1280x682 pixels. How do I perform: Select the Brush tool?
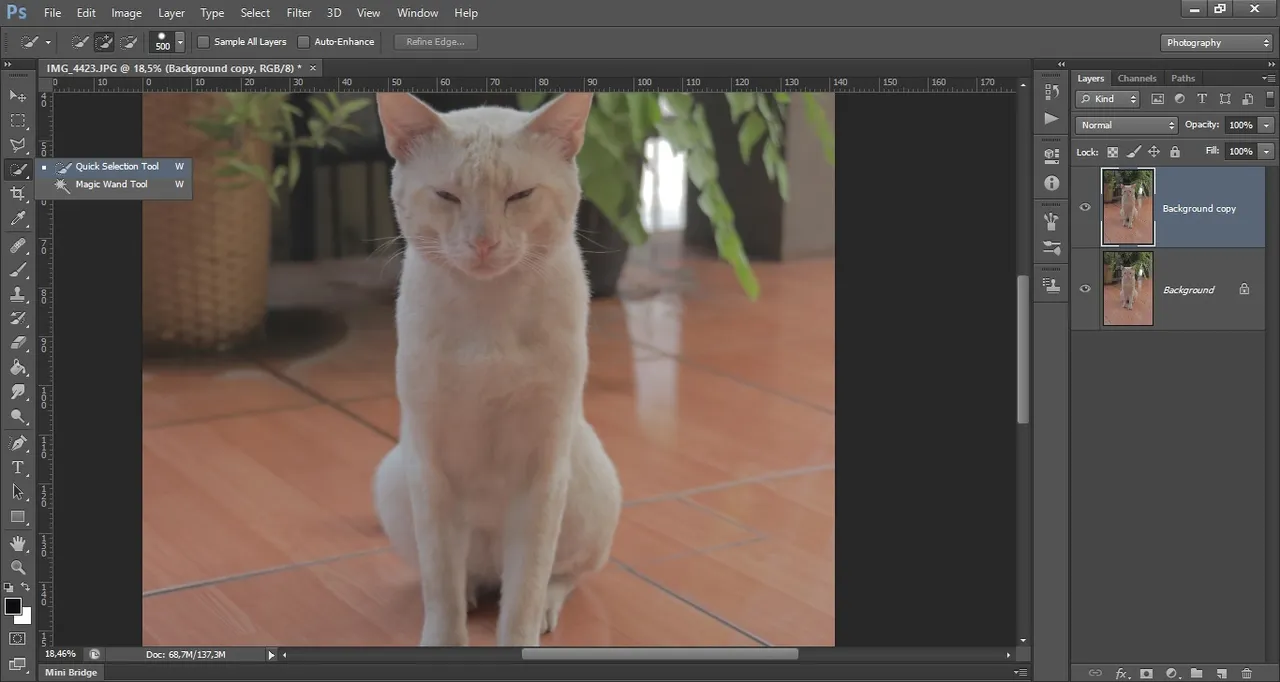pos(17,270)
